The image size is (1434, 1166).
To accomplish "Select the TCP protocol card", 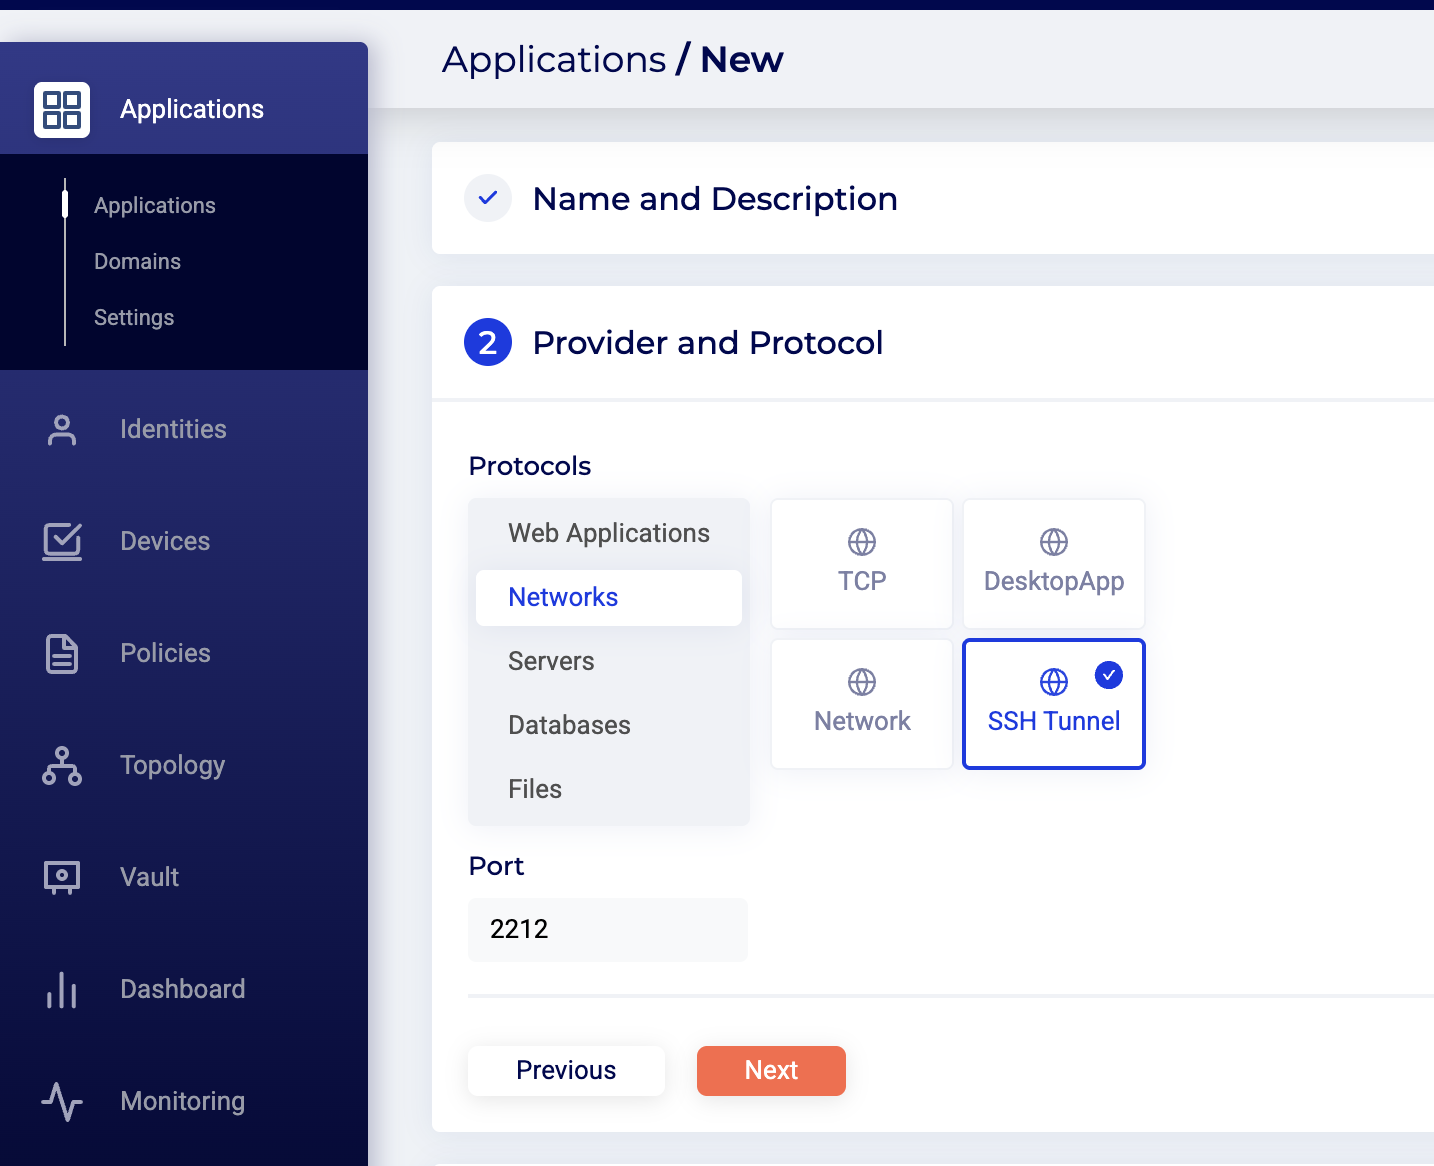I will coord(861,564).
